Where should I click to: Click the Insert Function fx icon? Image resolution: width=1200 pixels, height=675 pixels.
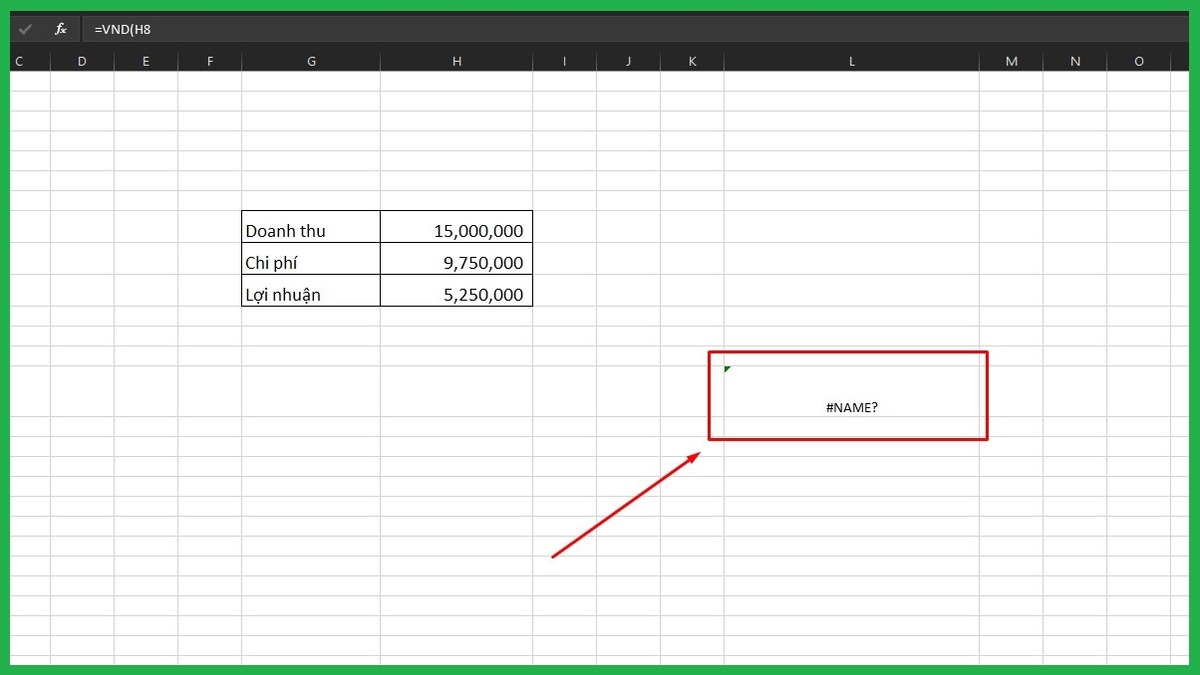click(x=59, y=28)
